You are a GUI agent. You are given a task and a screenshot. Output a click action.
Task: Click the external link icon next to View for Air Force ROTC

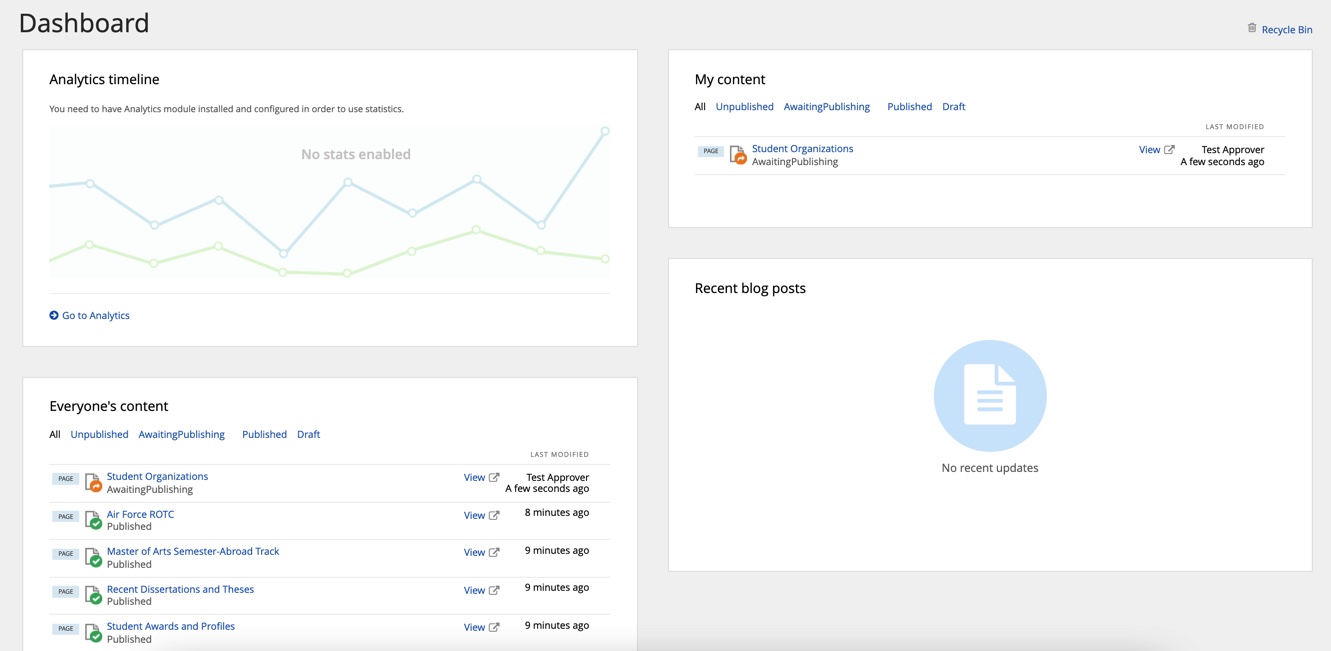click(x=494, y=514)
